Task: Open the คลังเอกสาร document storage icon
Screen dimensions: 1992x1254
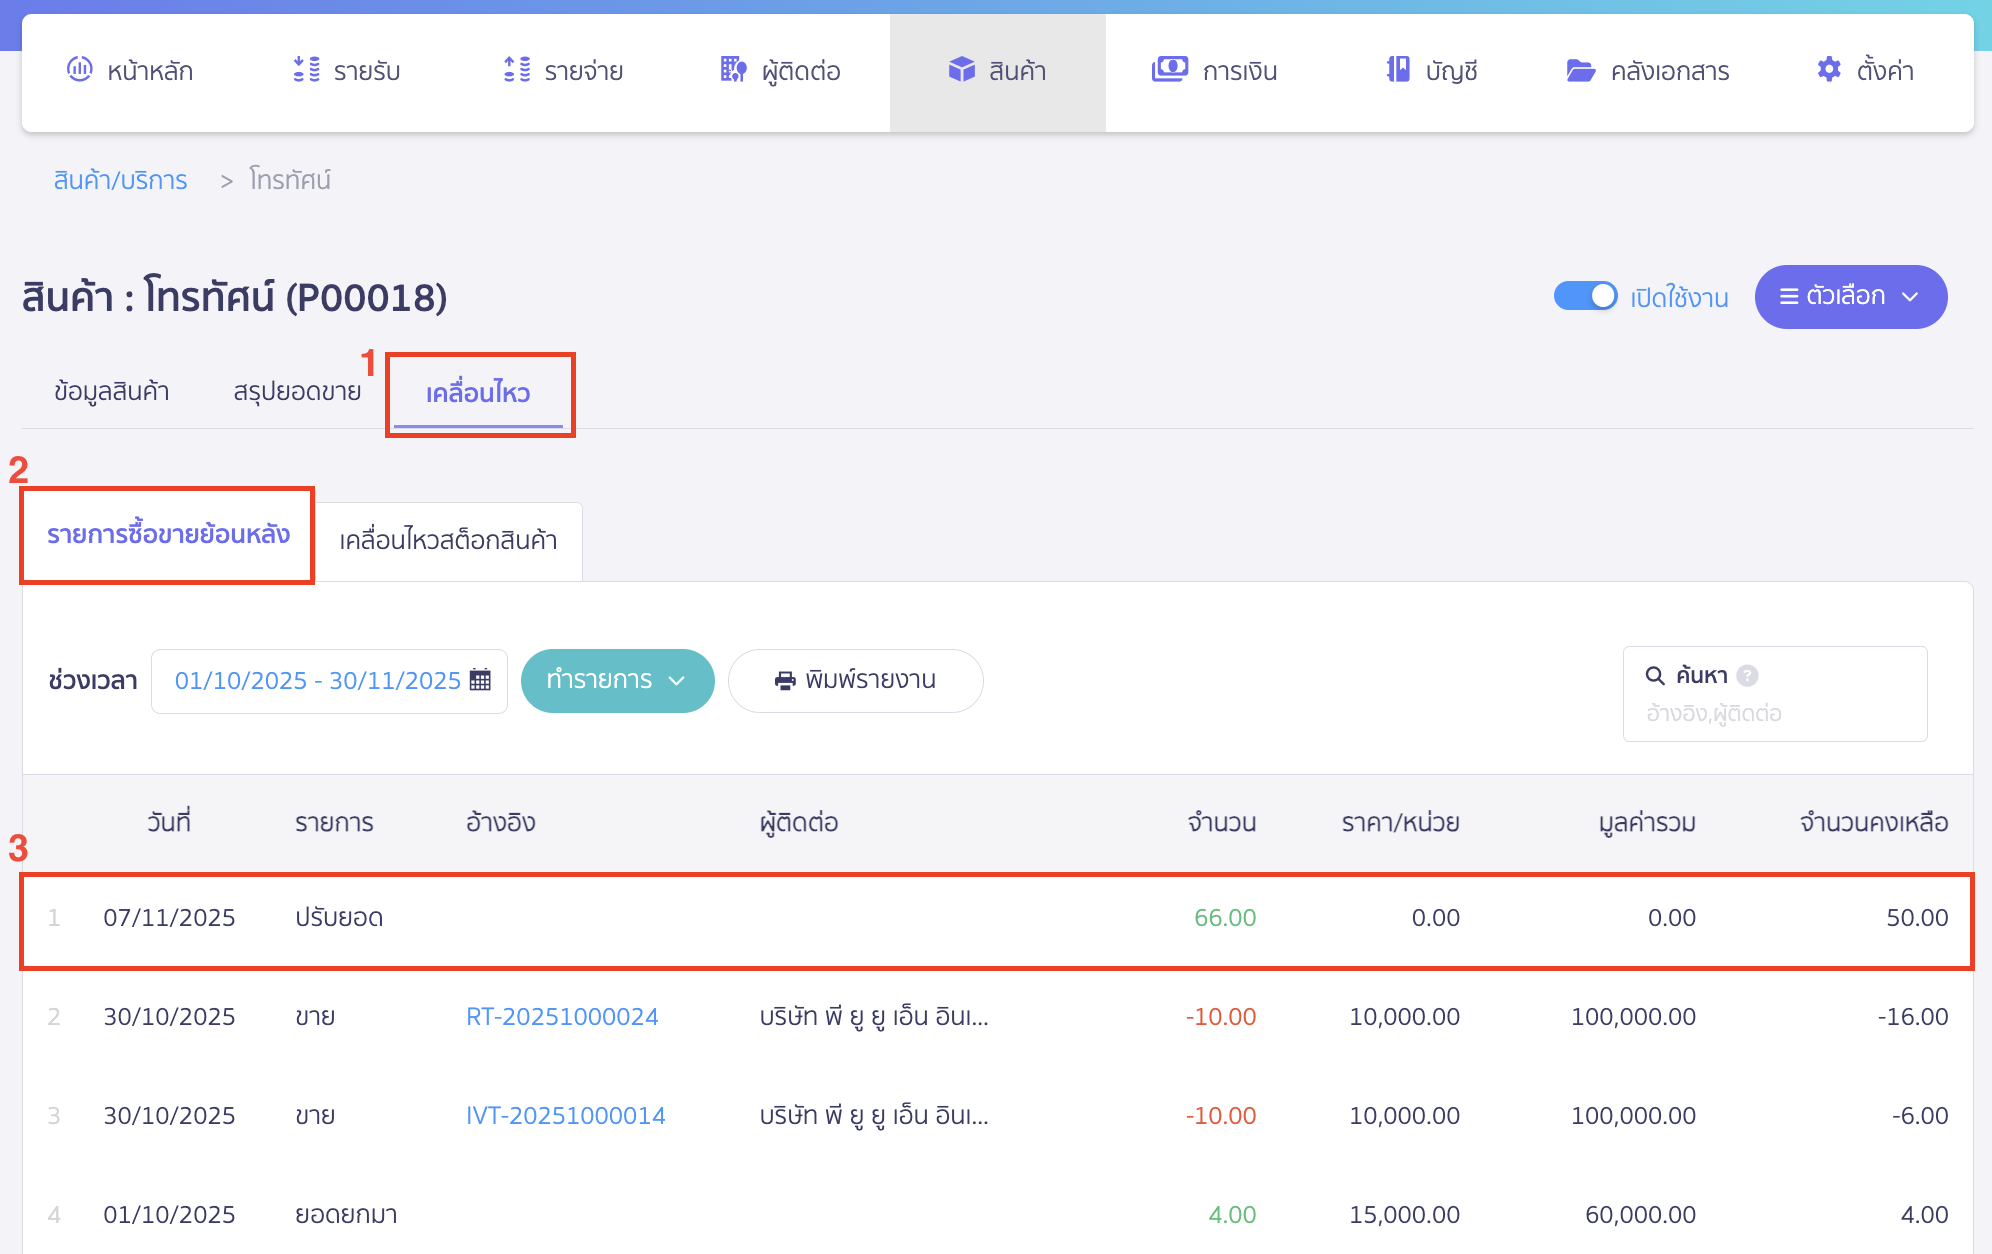Action: (x=1580, y=71)
